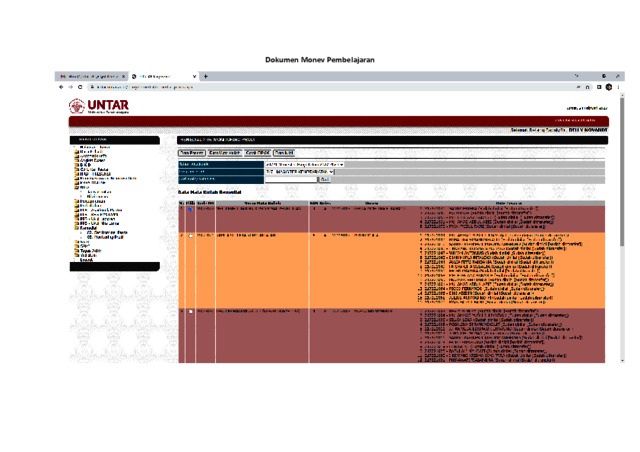This screenshot has width=640, height=452.
Task: Select the radio button in the orange row 2
Action: 190,236
